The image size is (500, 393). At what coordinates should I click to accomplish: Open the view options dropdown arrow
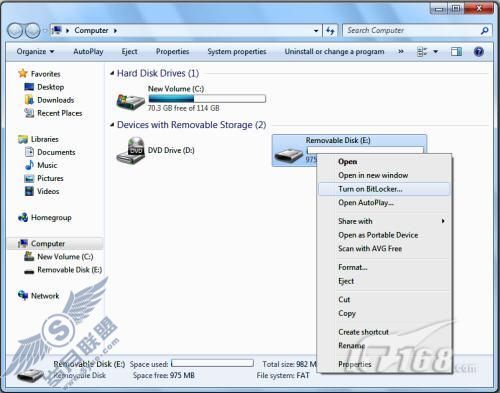[435, 52]
